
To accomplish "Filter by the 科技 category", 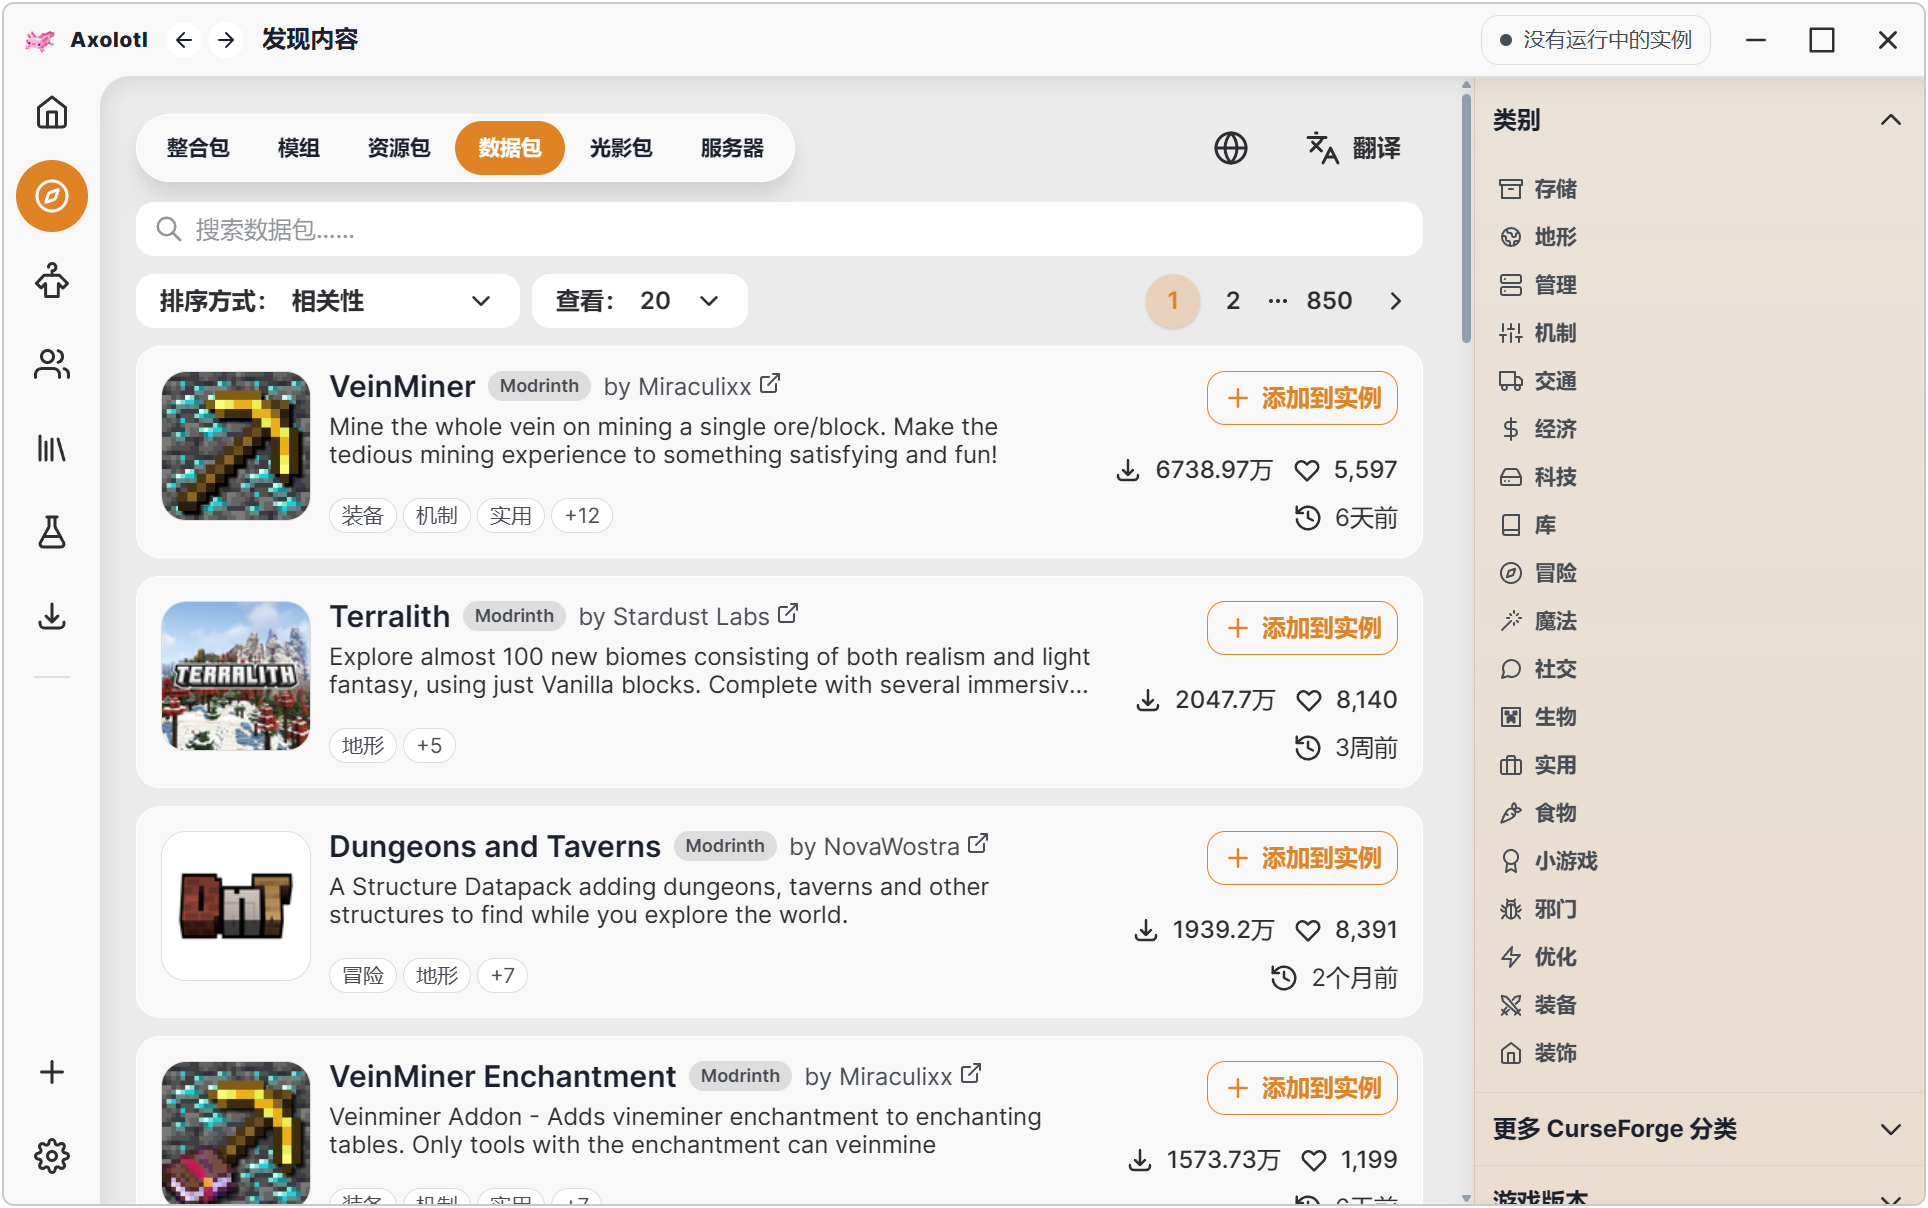I will click(1539, 477).
